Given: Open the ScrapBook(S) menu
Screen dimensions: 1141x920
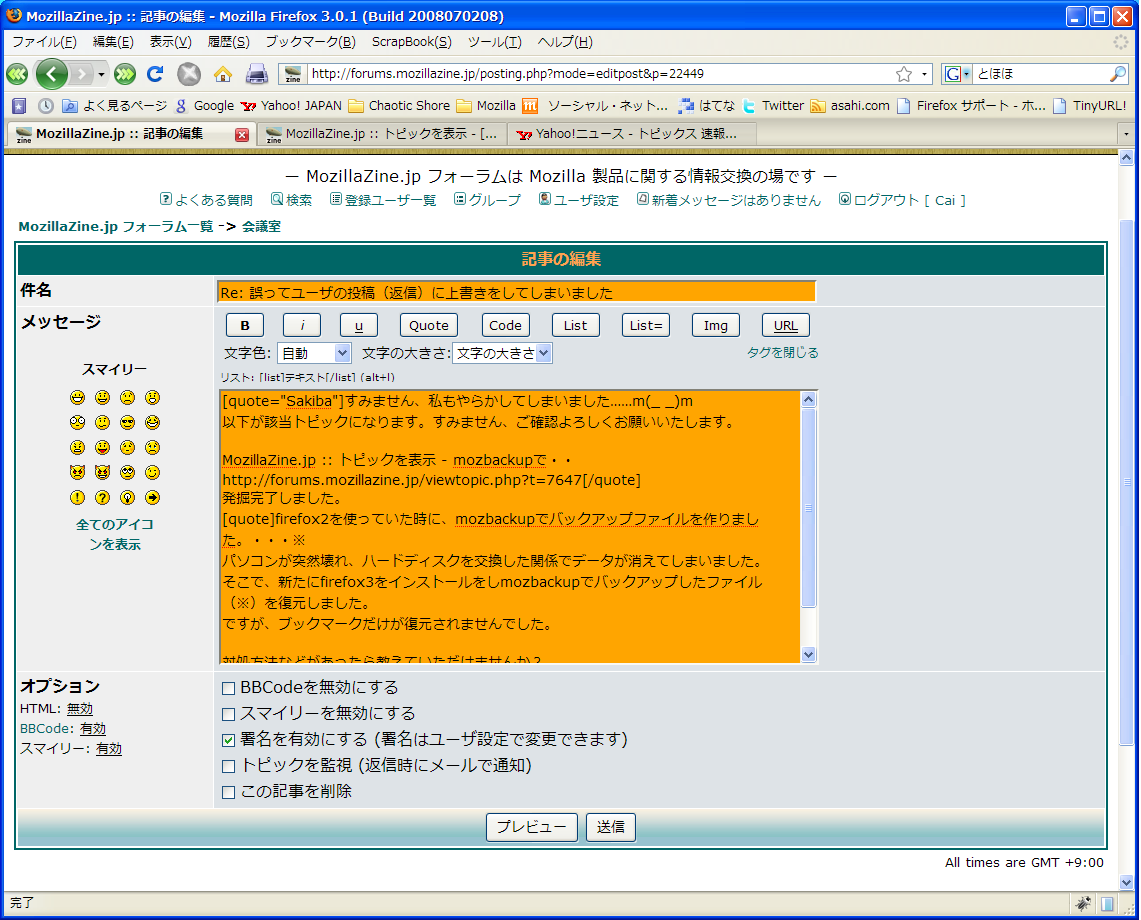Looking at the screenshot, I should click(x=412, y=42).
